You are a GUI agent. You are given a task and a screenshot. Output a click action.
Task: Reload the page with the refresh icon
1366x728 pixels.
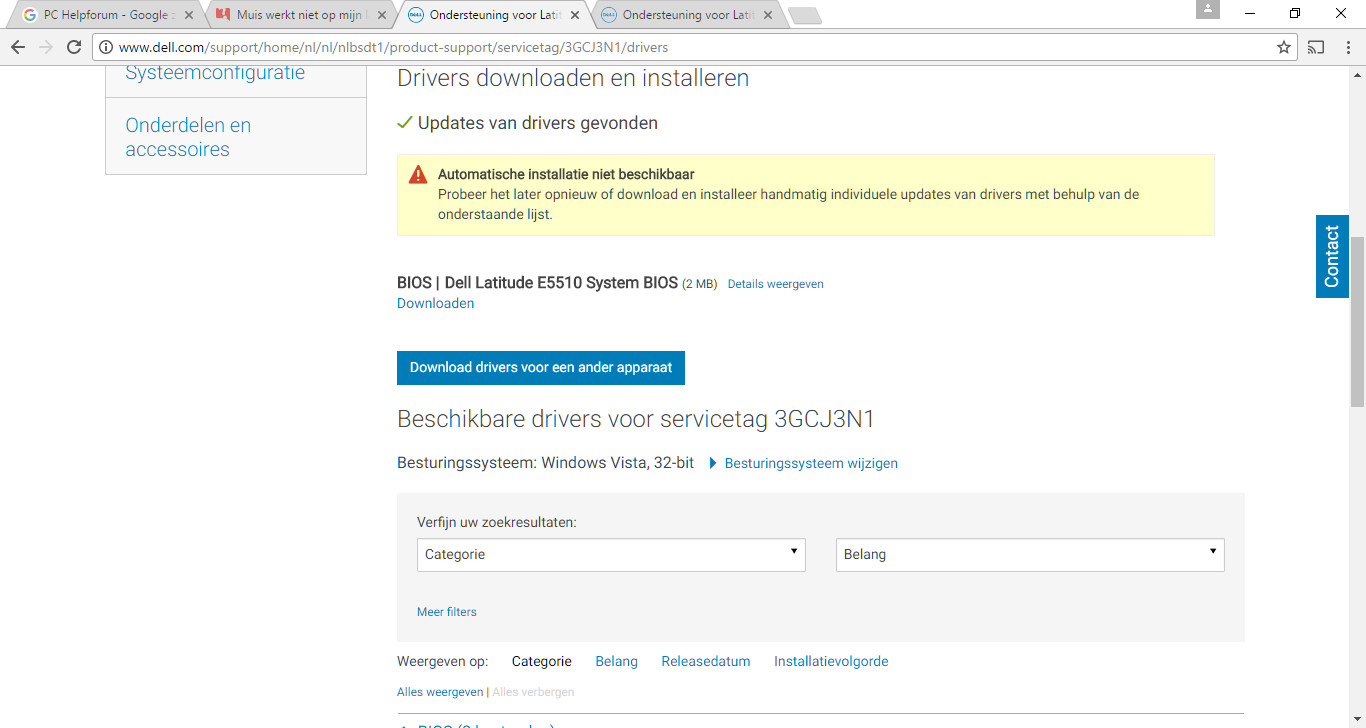tap(74, 47)
